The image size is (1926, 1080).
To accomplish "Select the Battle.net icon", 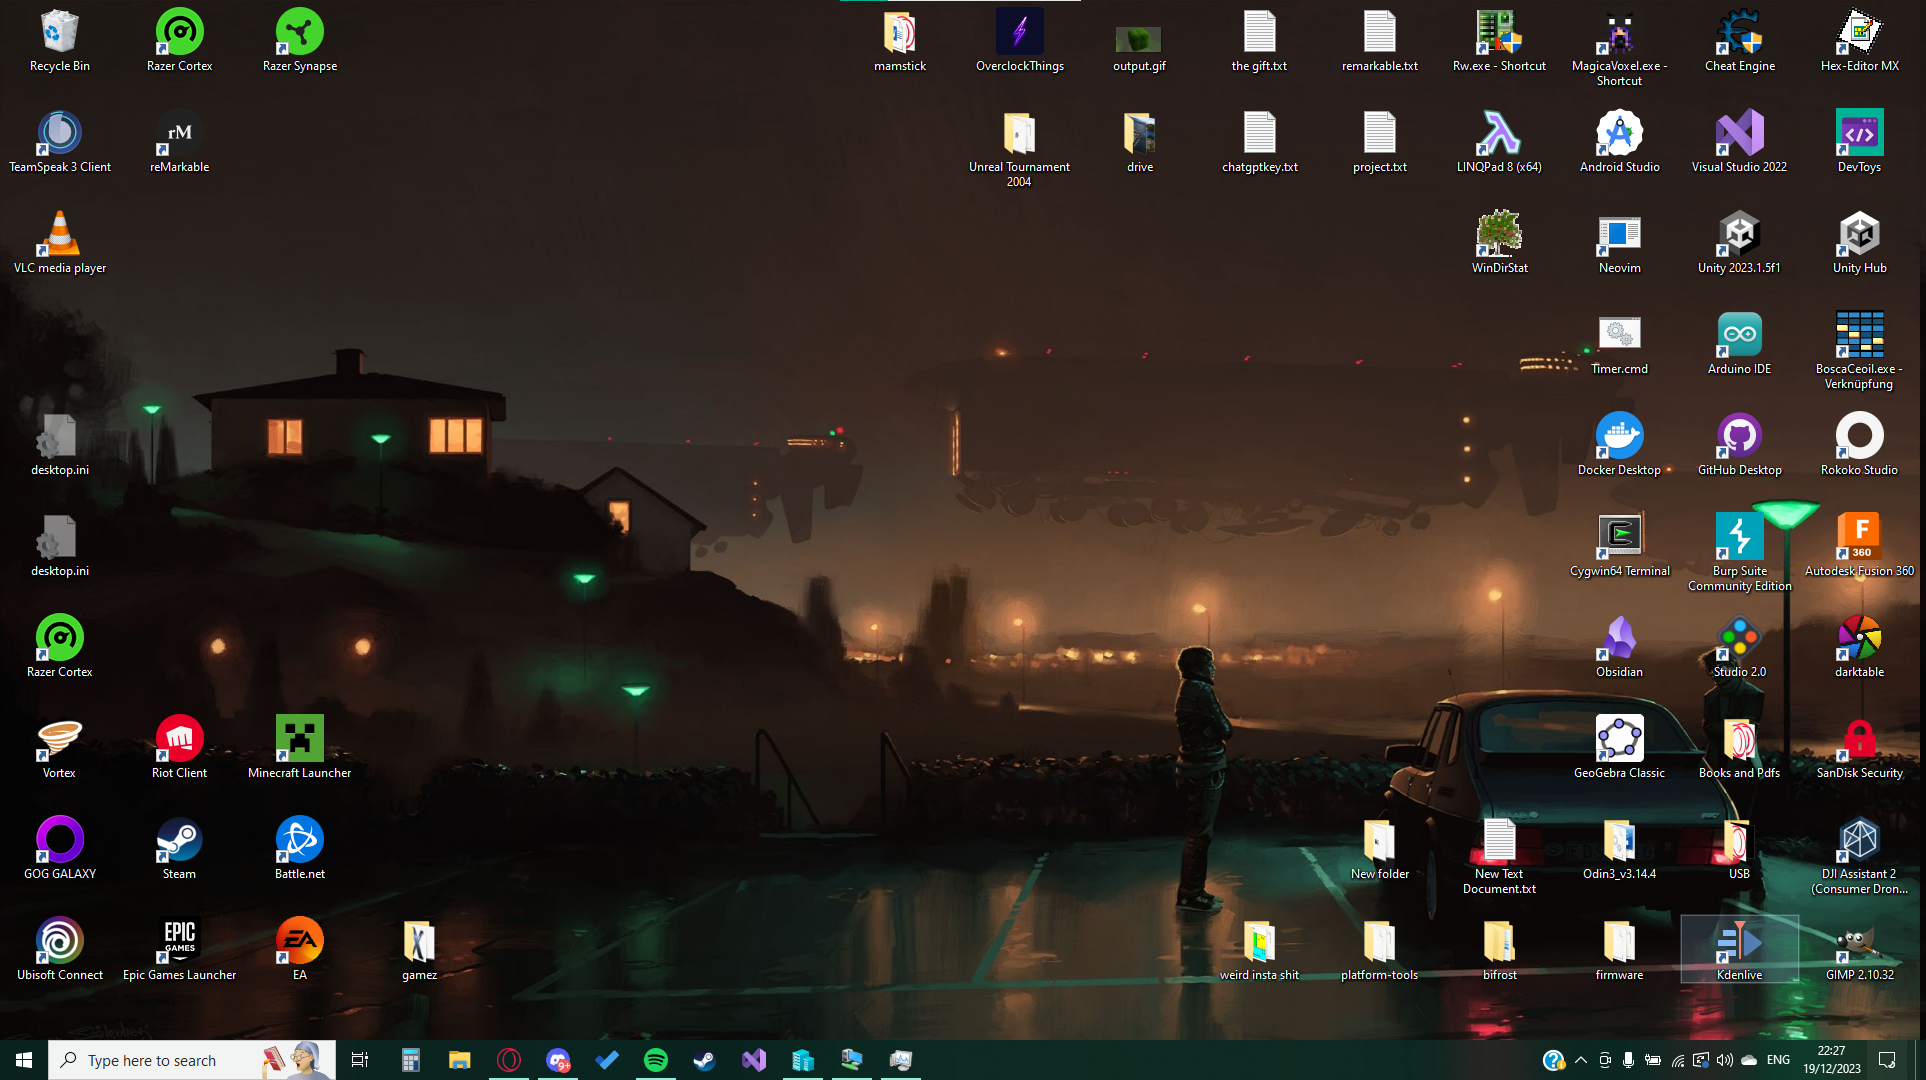I will click(x=299, y=848).
